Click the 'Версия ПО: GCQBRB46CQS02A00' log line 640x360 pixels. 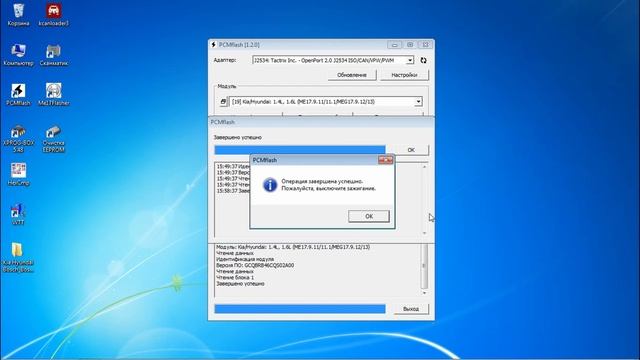(x=255, y=265)
